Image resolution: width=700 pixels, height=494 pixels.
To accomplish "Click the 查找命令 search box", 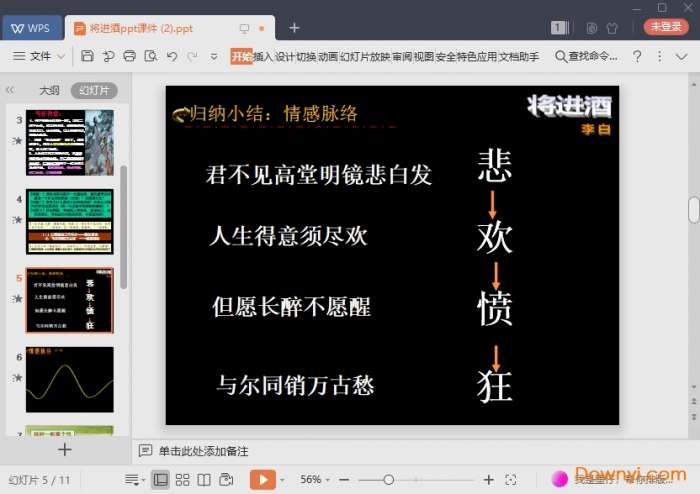I will [x=586, y=56].
